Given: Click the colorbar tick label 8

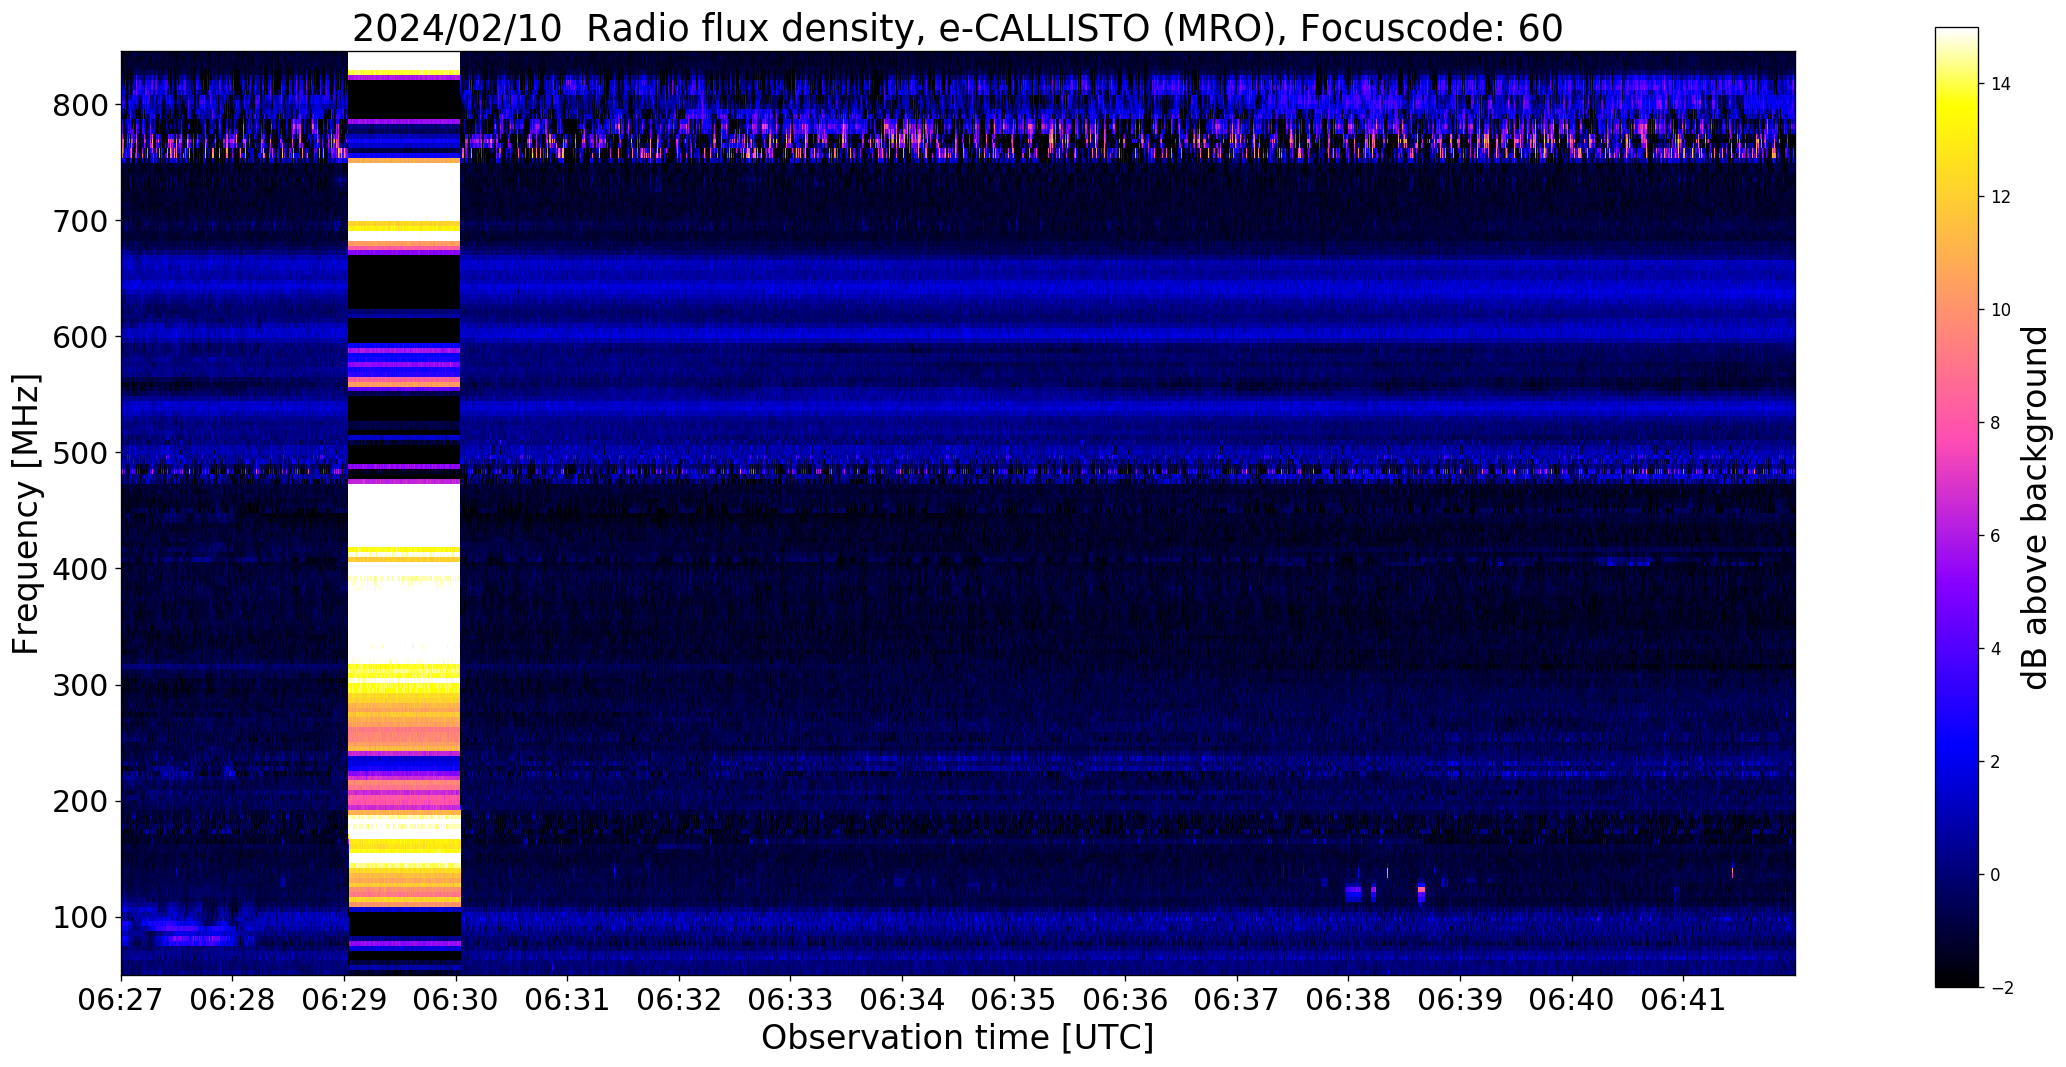Looking at the screenshot, I should pyautogui.click(x=1995, y=423).
